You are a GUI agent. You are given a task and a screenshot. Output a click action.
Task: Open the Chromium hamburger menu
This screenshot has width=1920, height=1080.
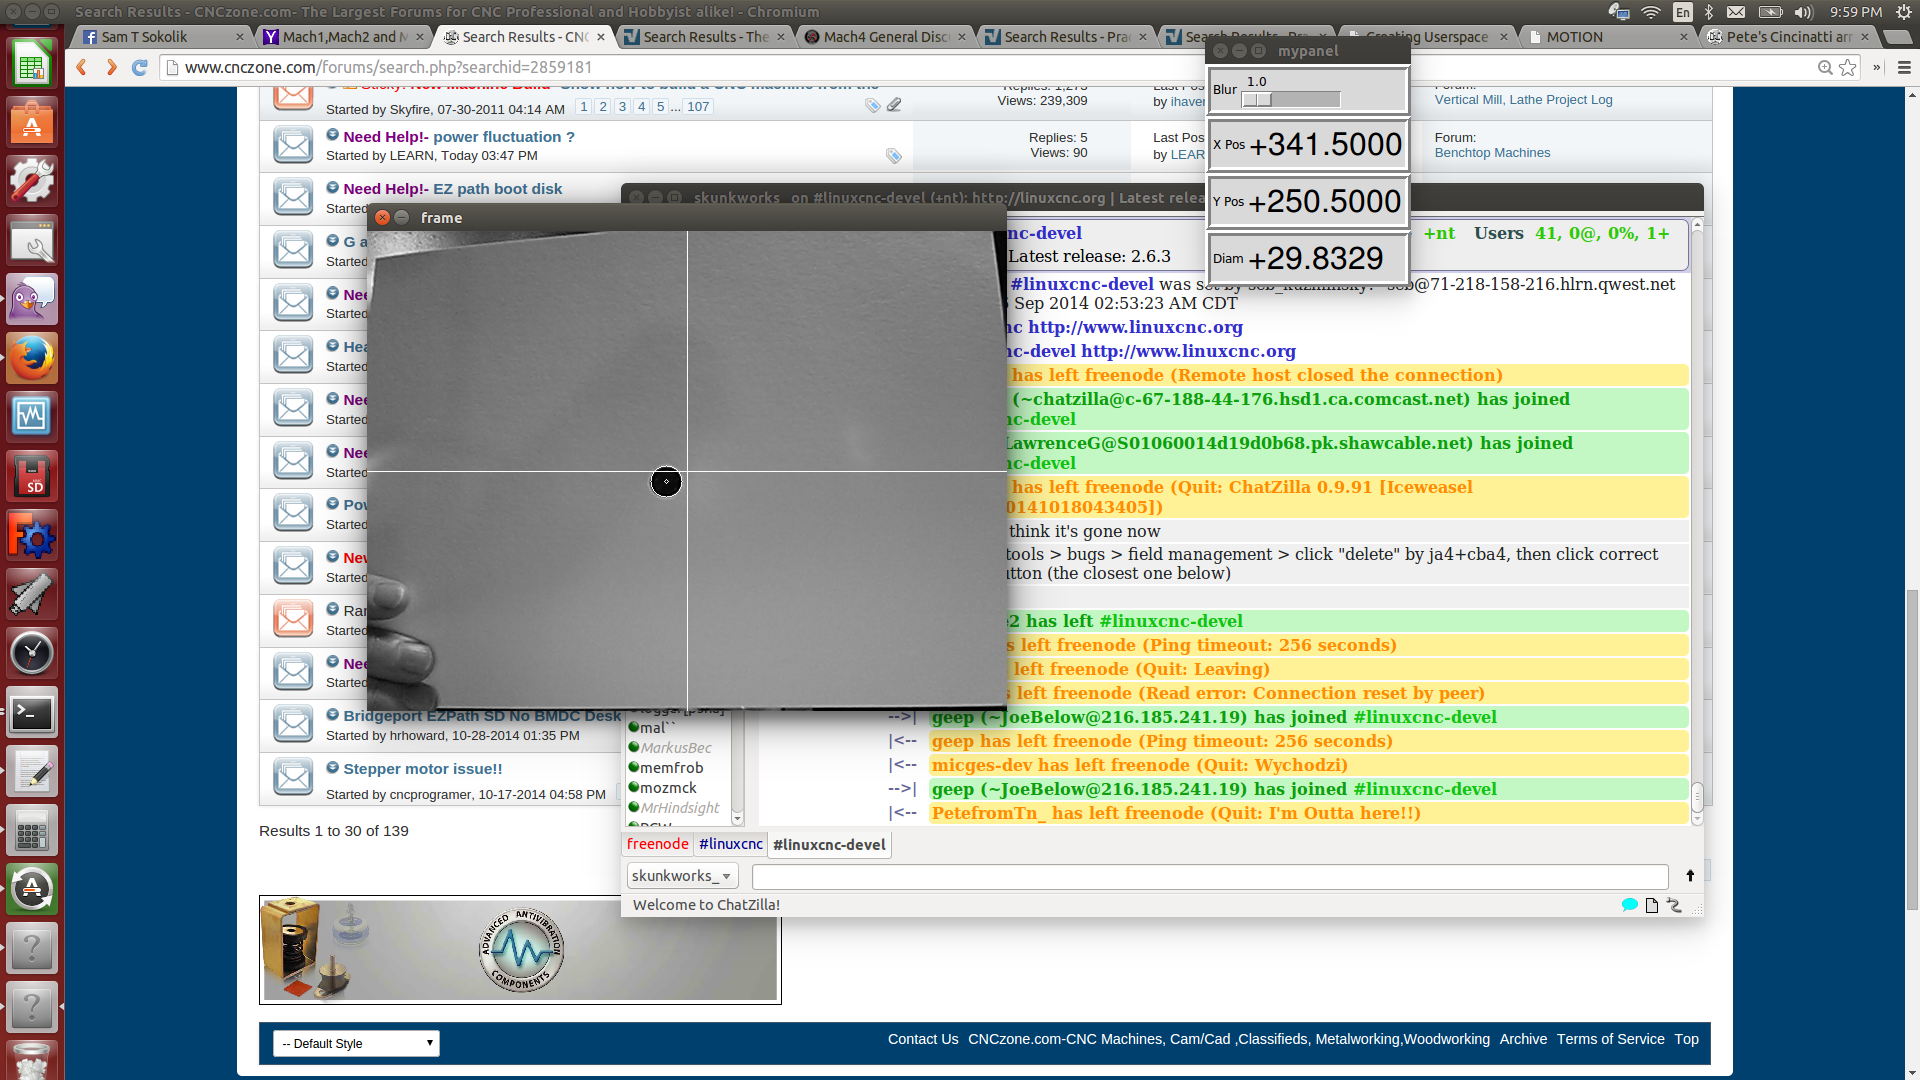pos(1904,67)
